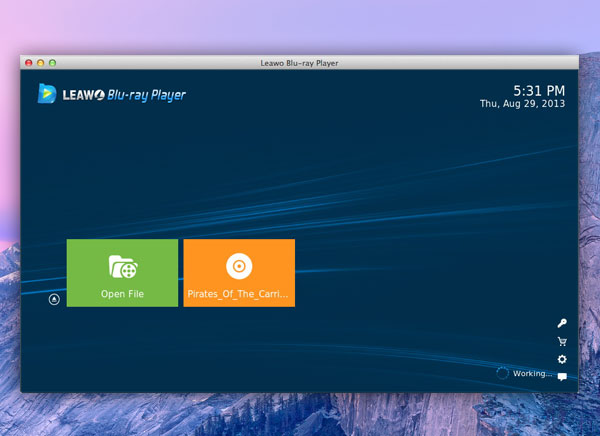Minimize window with yellow button

(41, 63)
